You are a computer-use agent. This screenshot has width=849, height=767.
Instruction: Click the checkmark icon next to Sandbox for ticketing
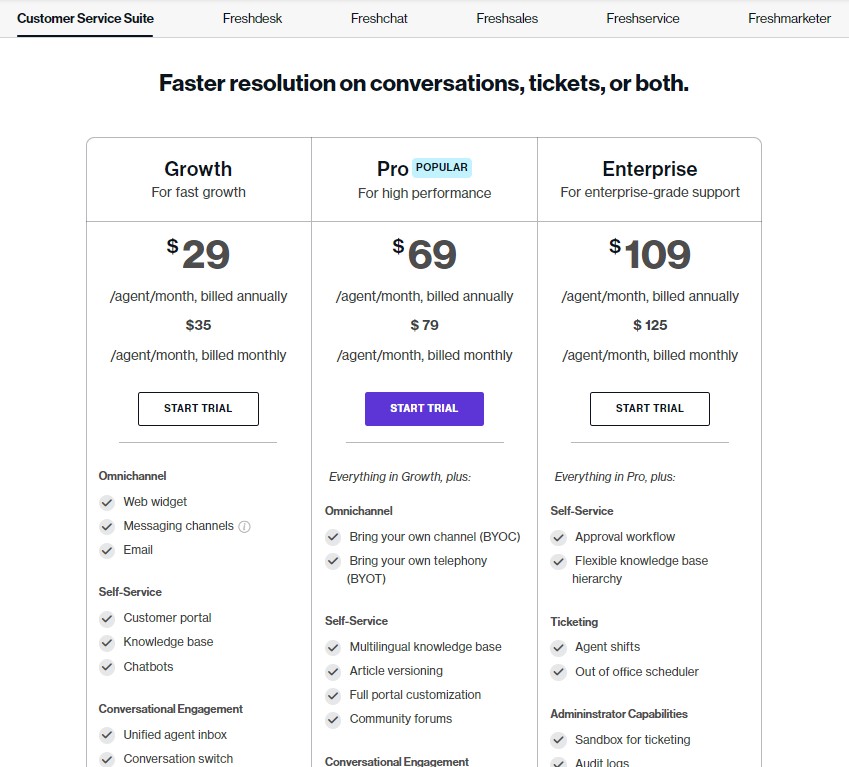pyautogui.click(x=558, y=740)
